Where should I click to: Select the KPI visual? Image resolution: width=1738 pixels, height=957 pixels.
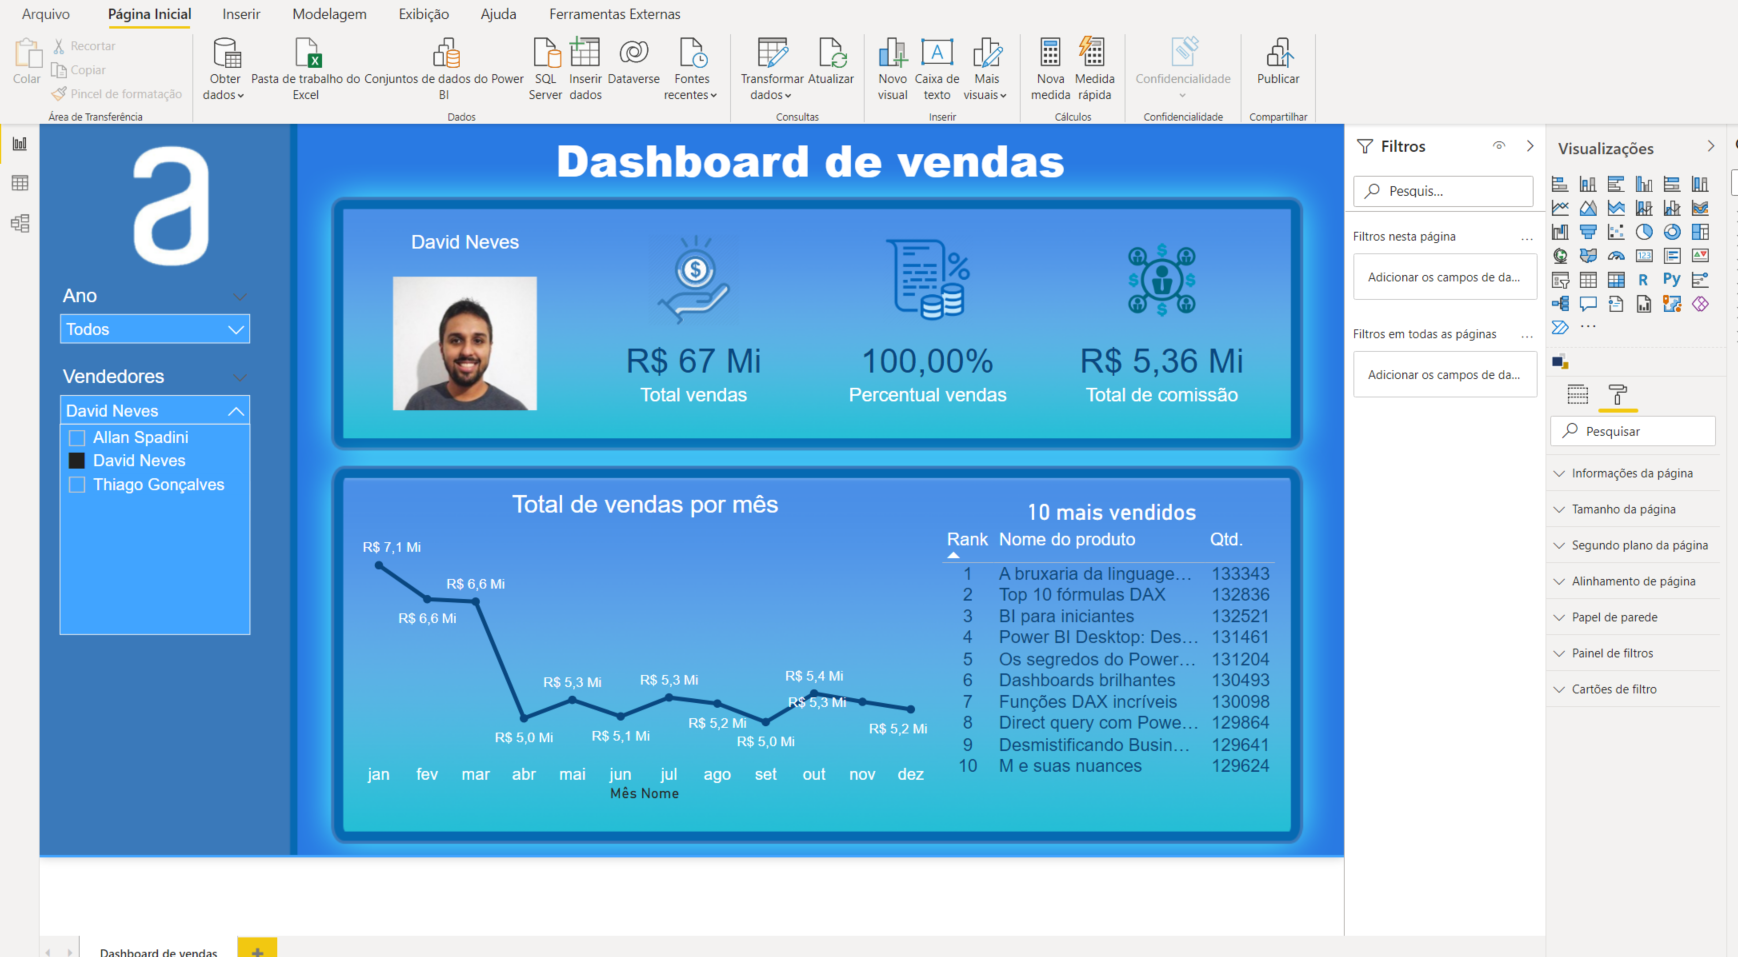pyautogui.click(x=1700, y=256)
